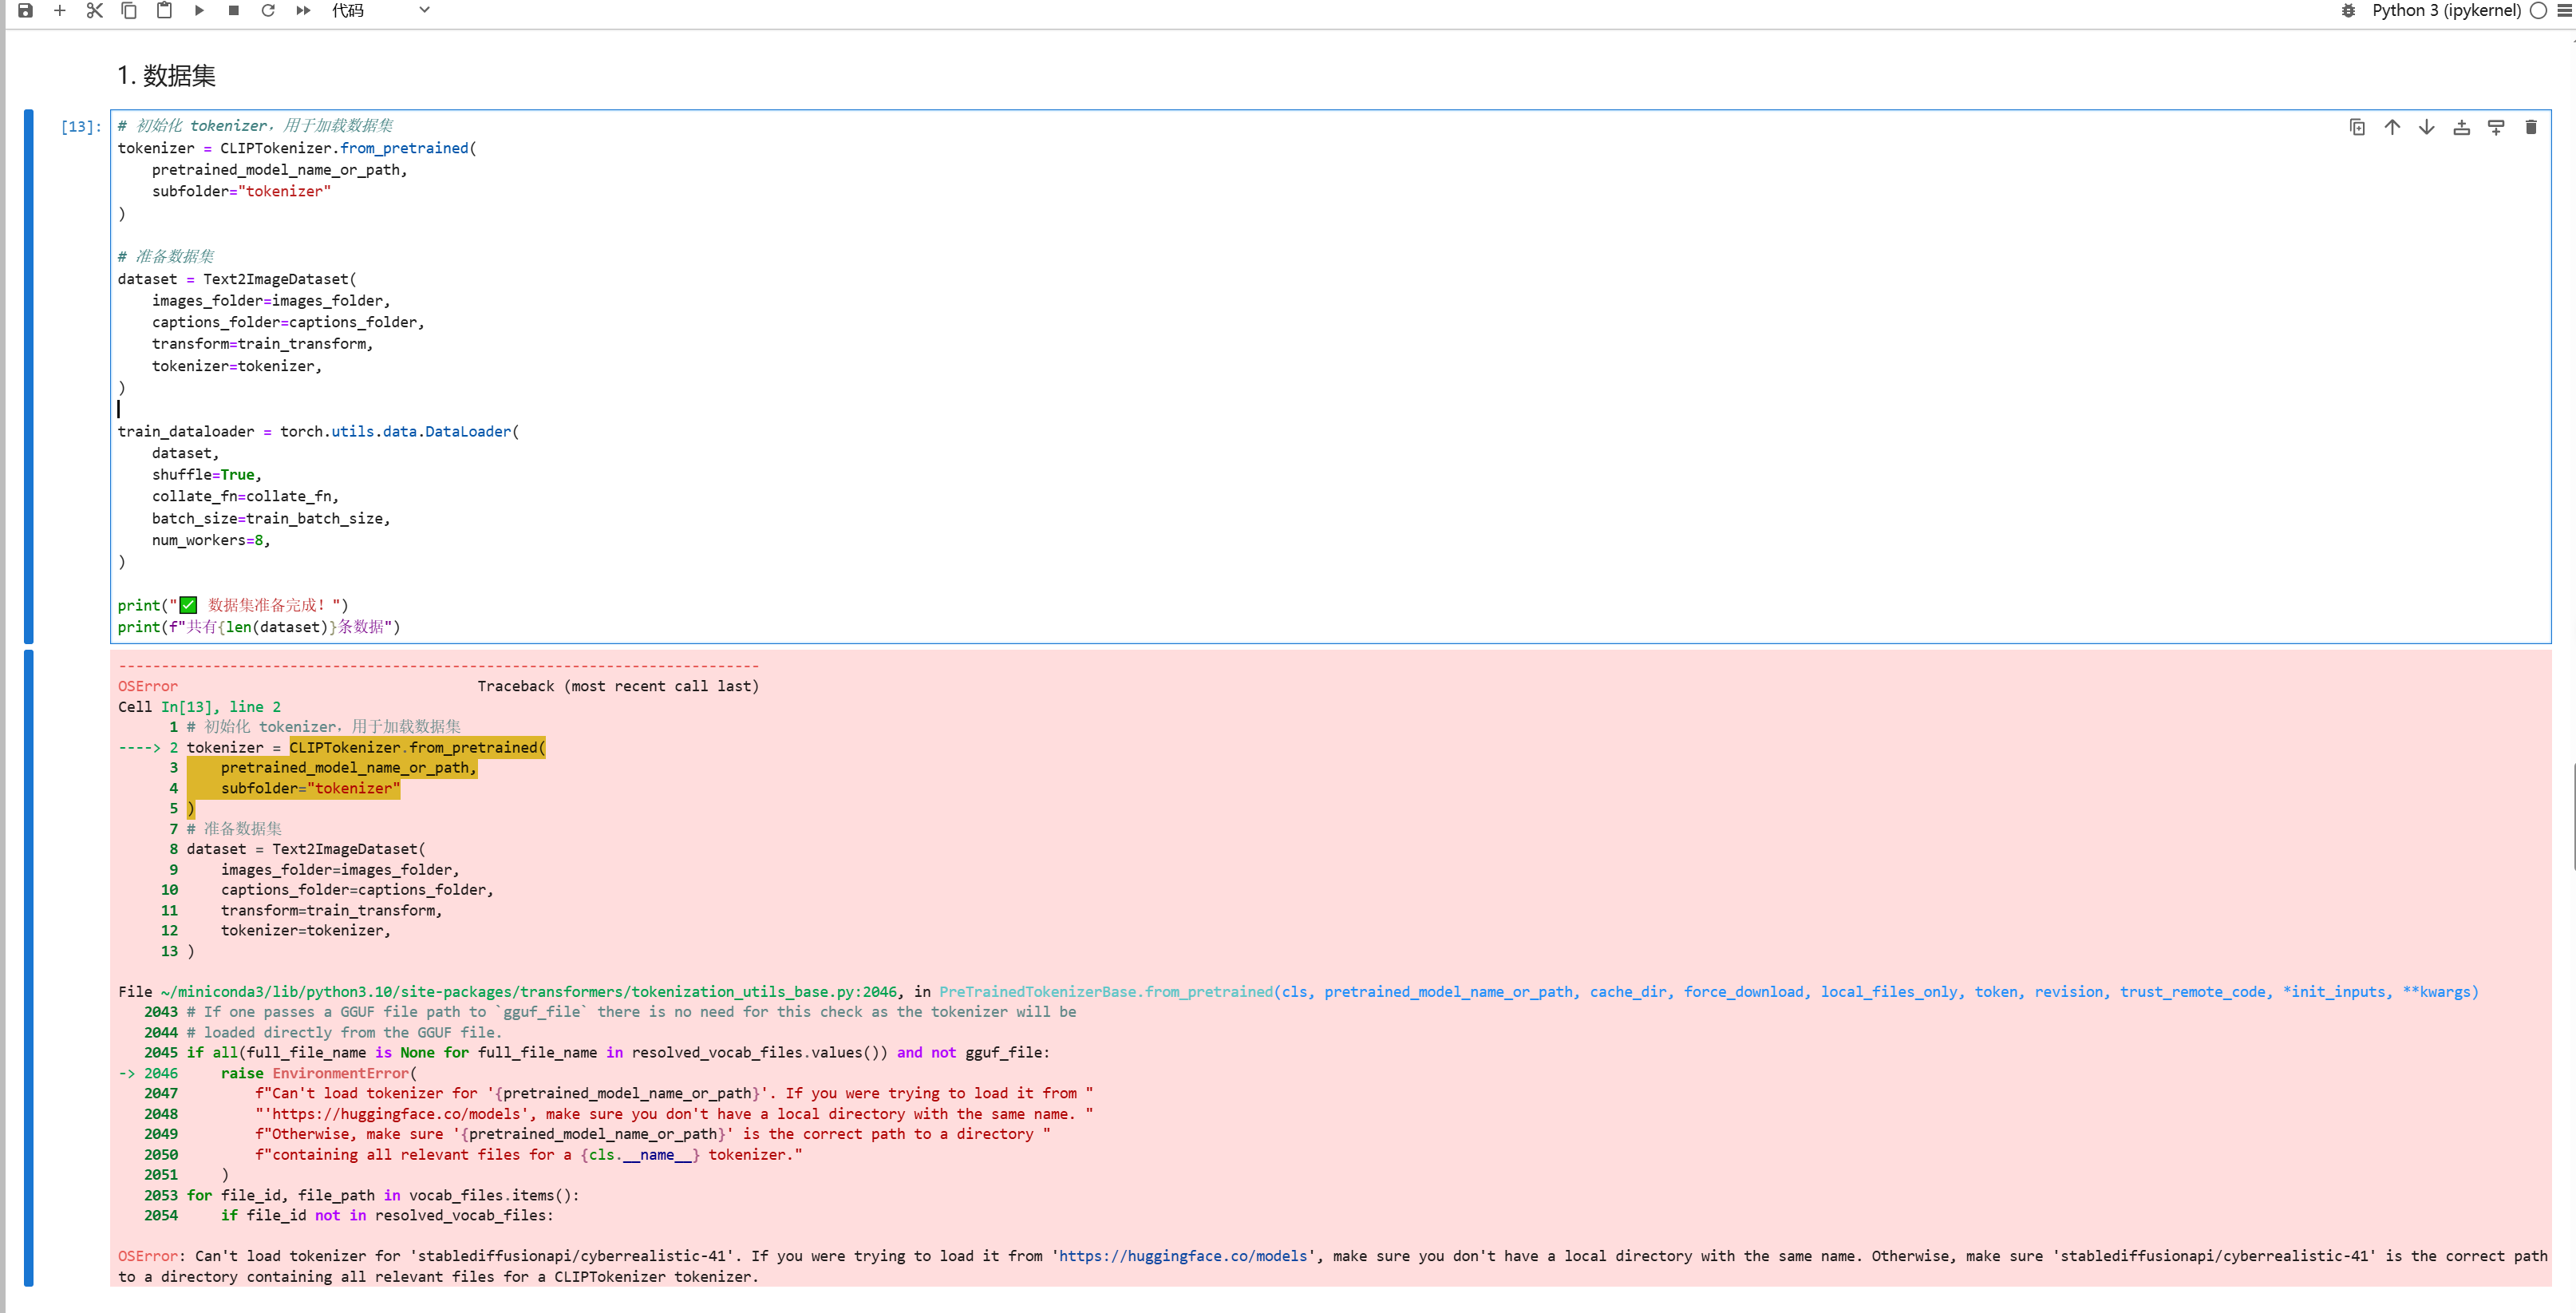This screenshot has height=1313, width=2576.
Task: Interrupt the kernel with the stop button
Action: click(x=233, y=10)
